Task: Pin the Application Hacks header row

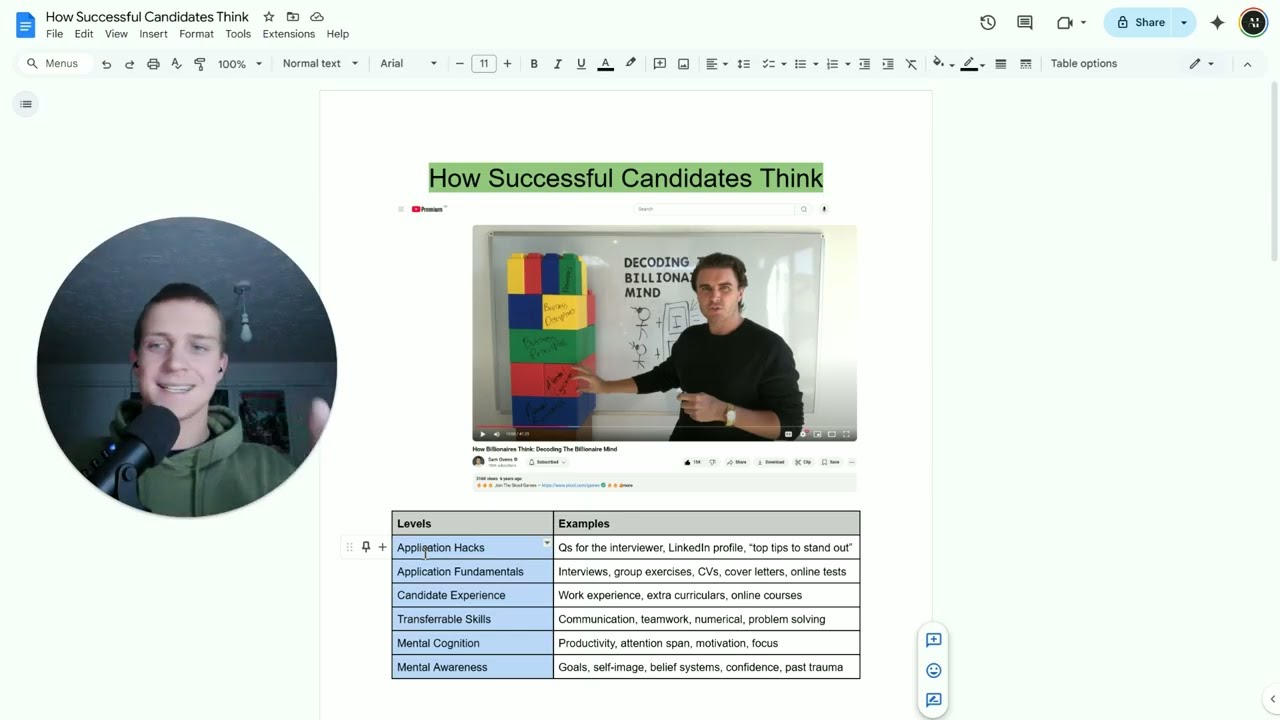Action: [x=366, y=547]
